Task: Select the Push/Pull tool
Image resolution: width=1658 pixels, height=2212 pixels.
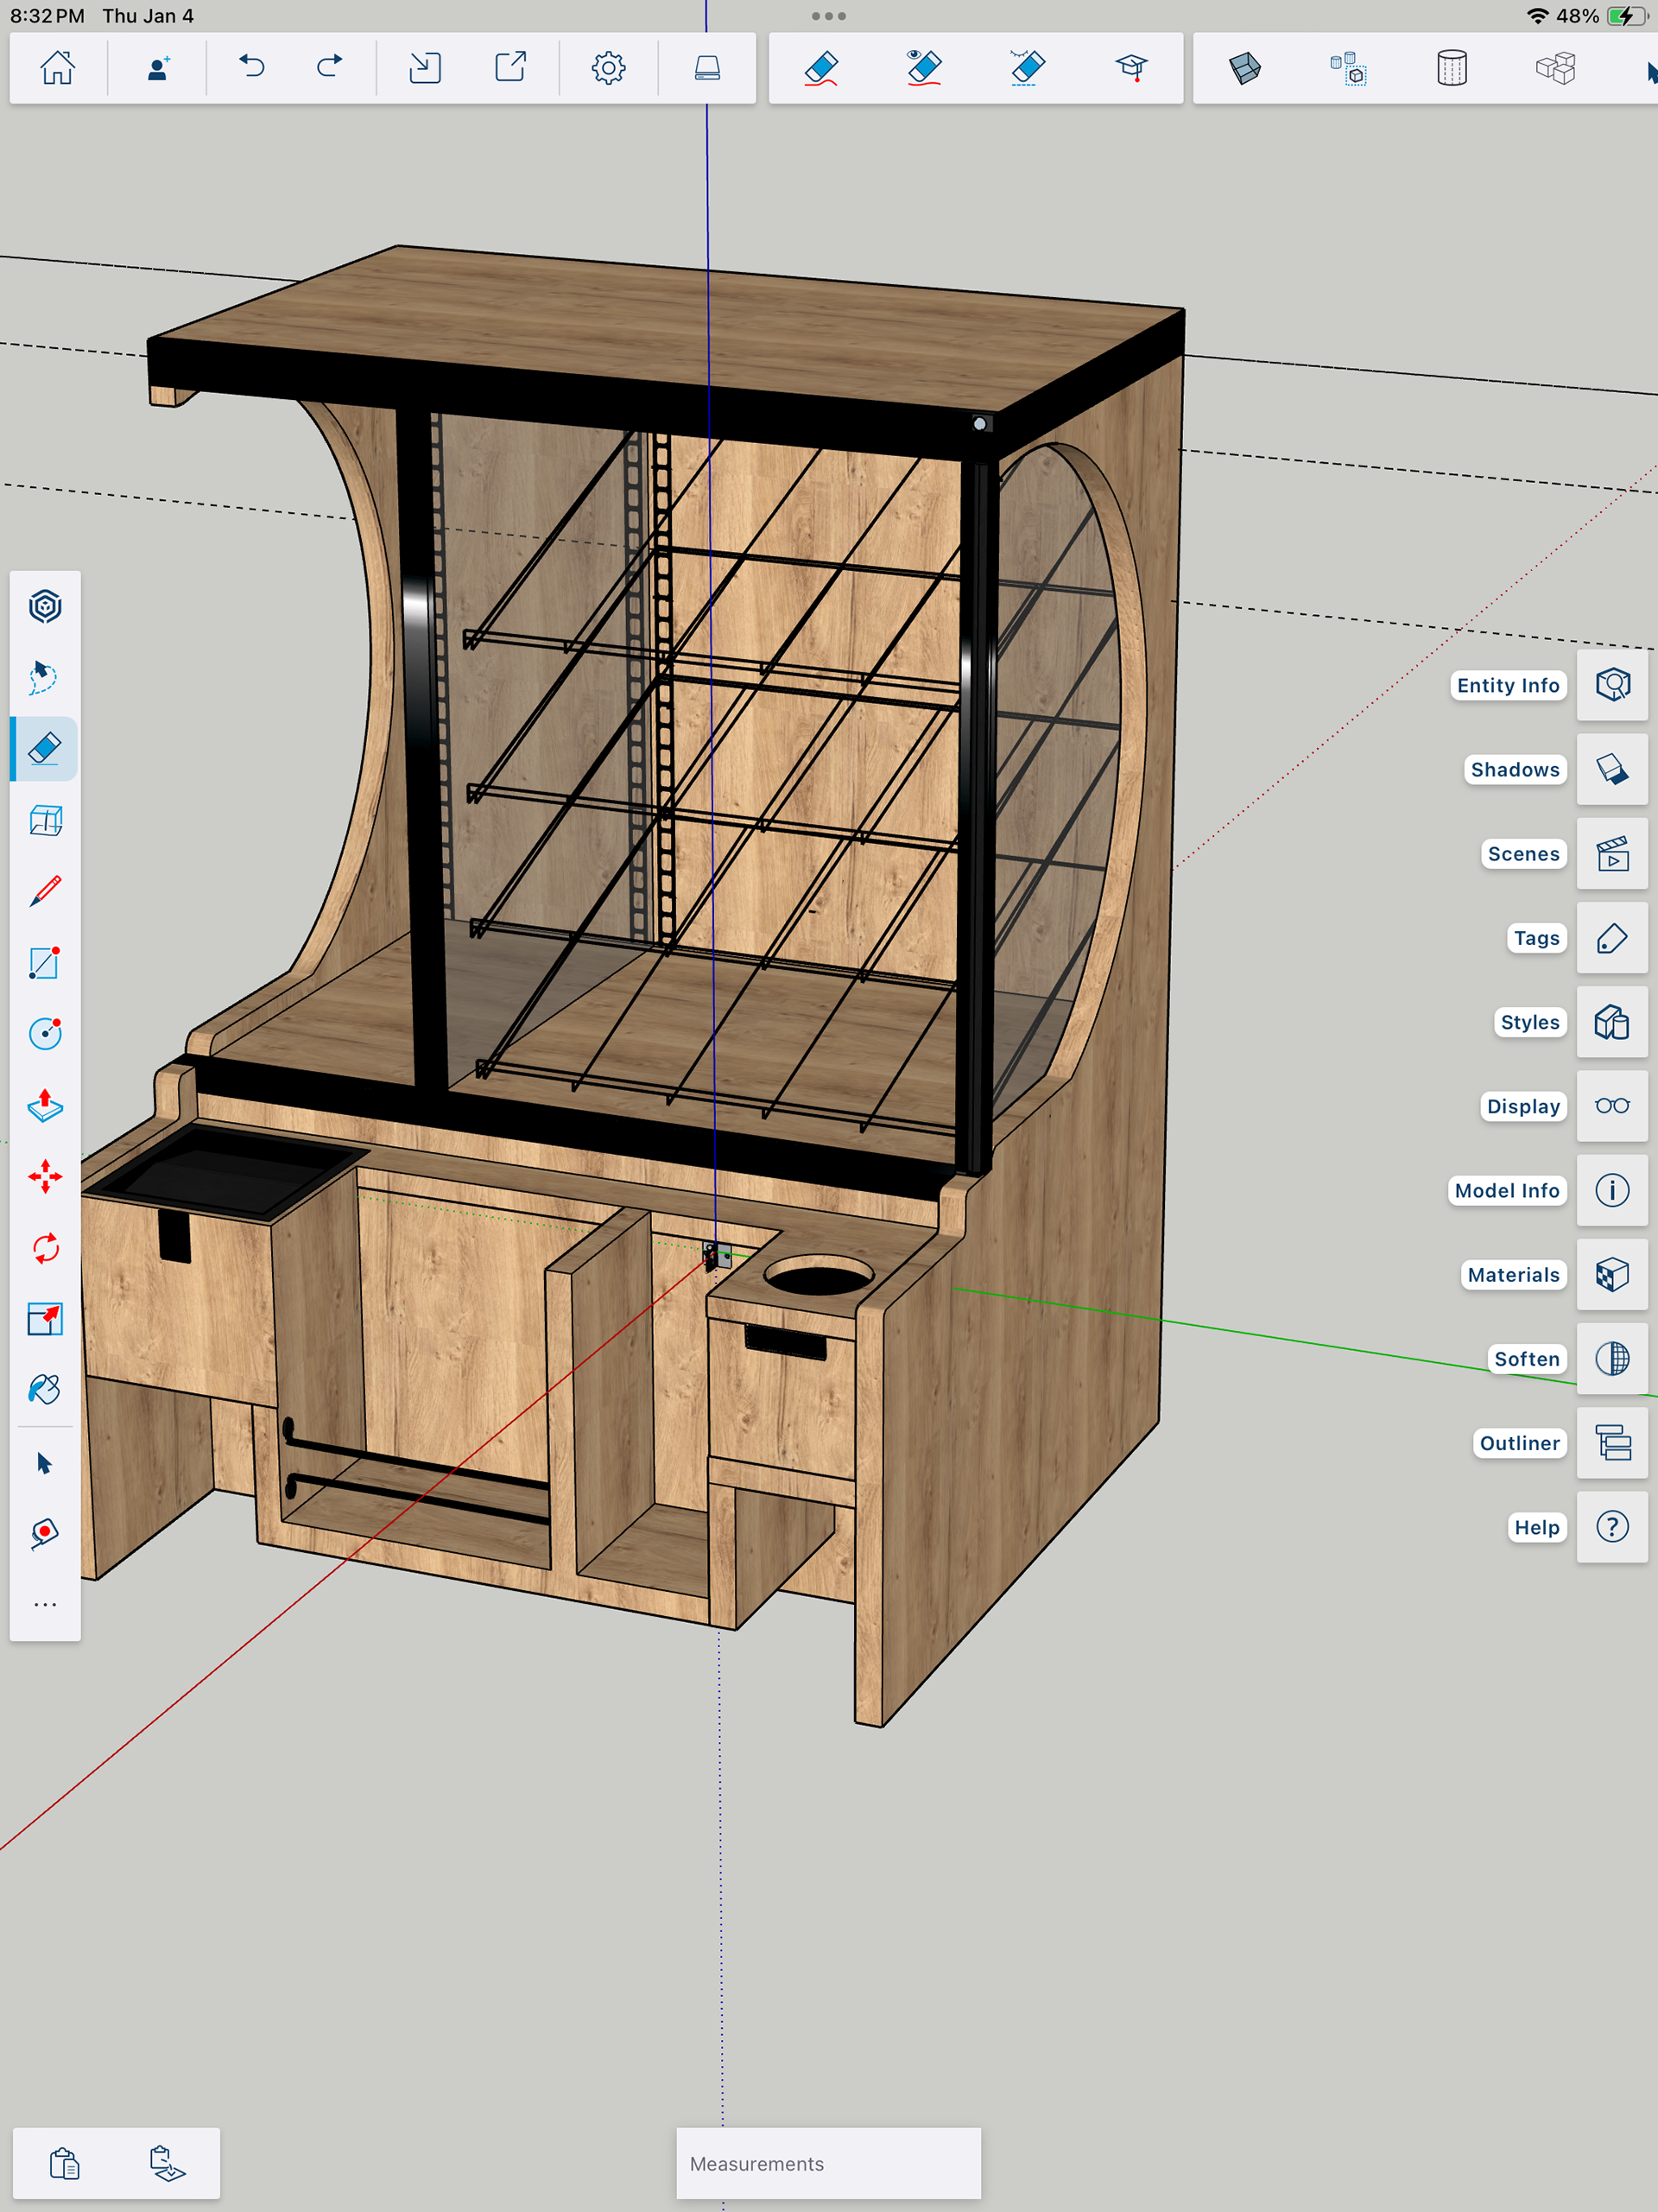Action: [x=45, y=1105]
